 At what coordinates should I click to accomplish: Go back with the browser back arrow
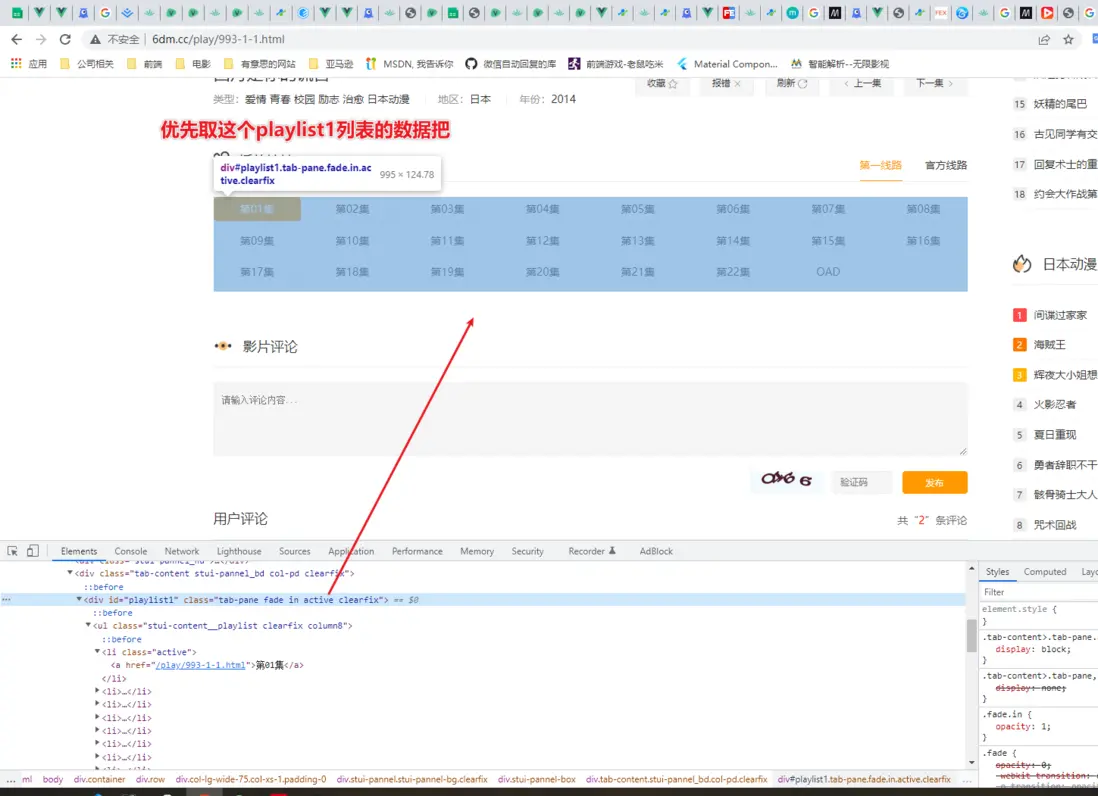(17, 39)
